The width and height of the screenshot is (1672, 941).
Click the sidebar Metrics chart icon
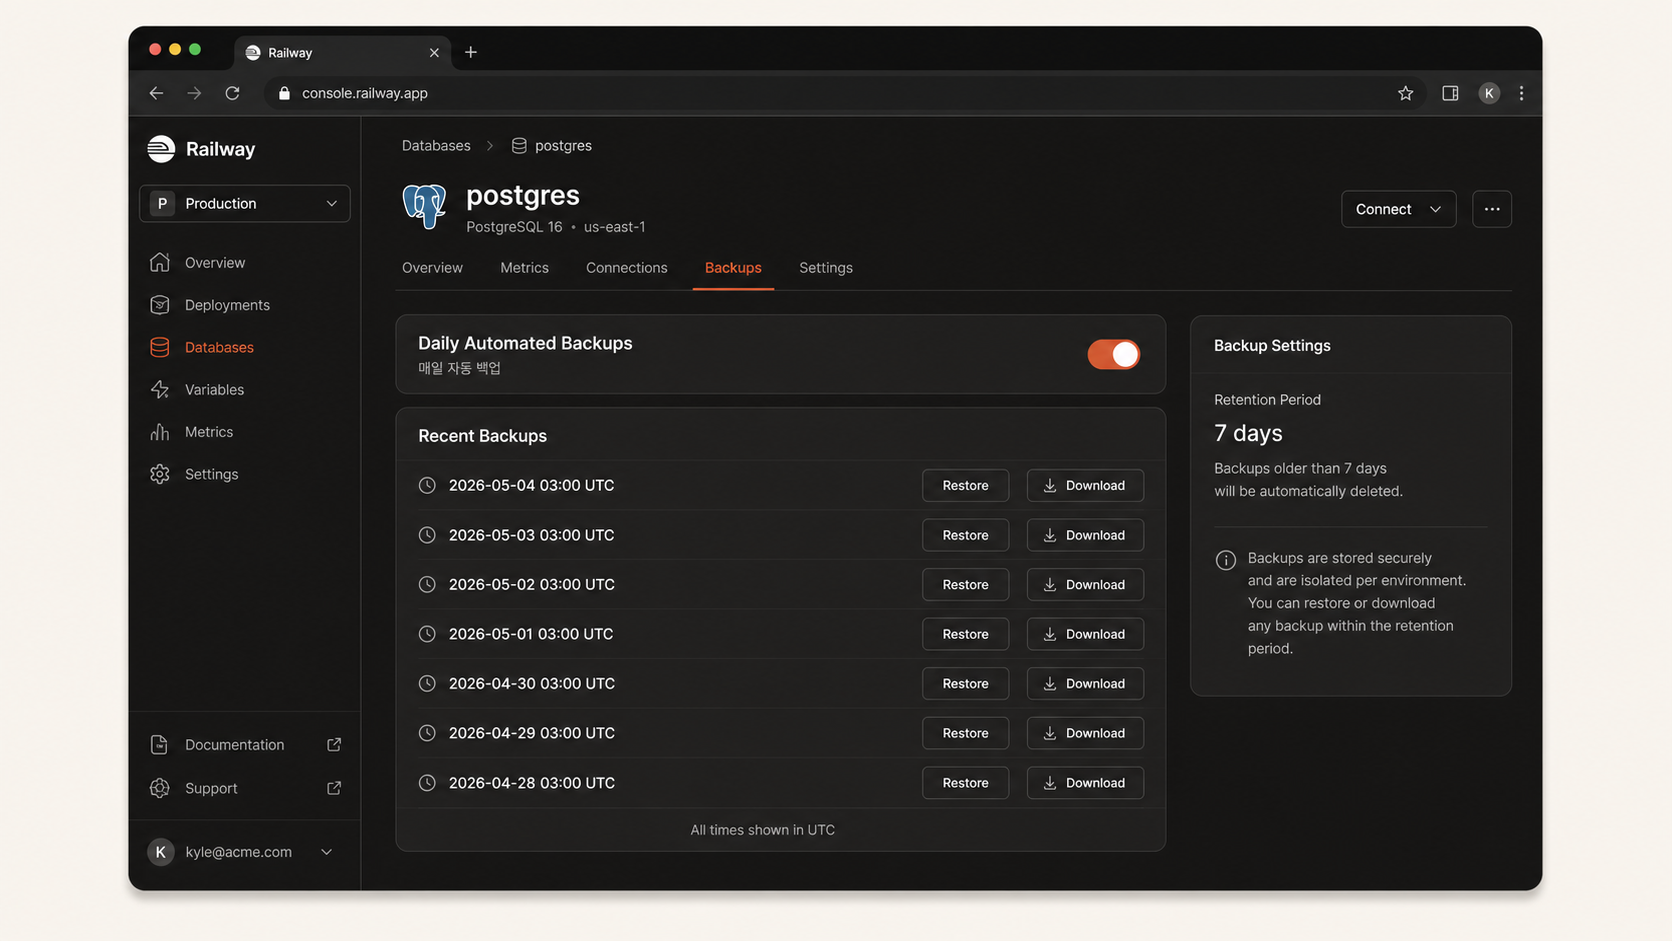[x=160, y=432]
